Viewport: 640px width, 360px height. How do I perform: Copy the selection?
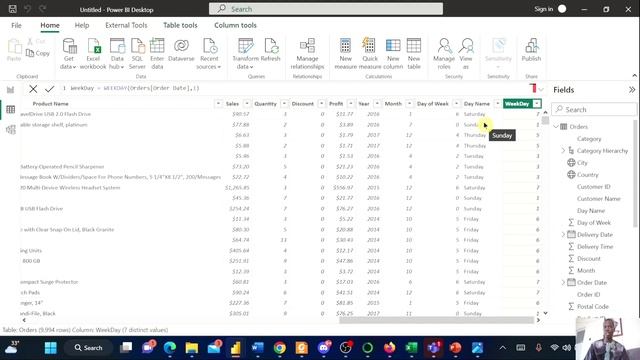click(x=38, y=53)
